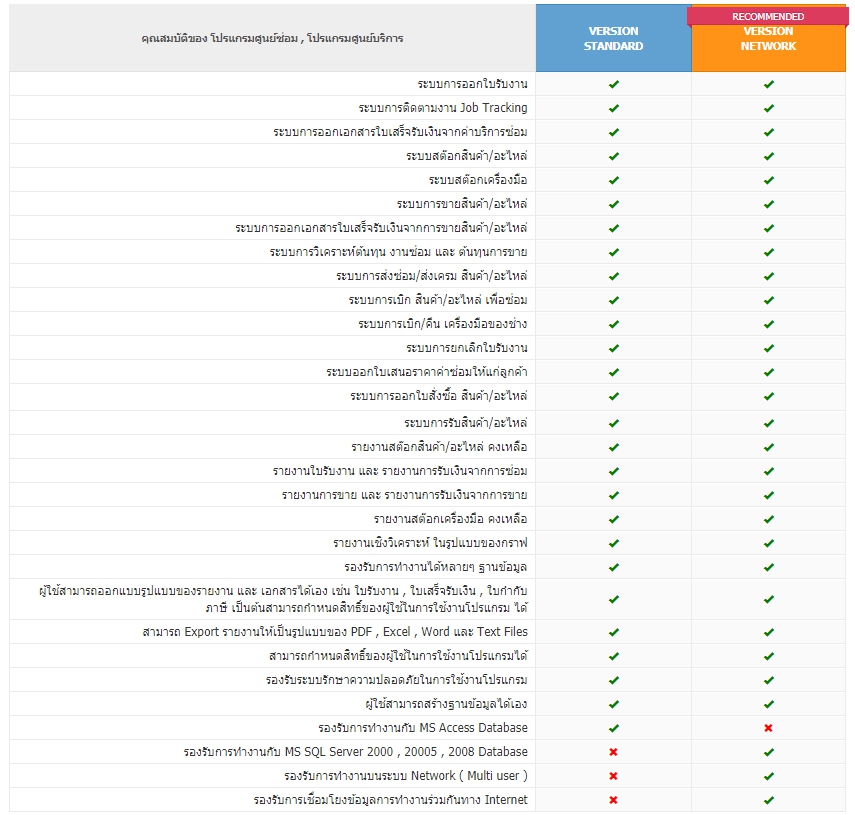
Task: Select the Job Tracking feature text
Action: (442, 108)
